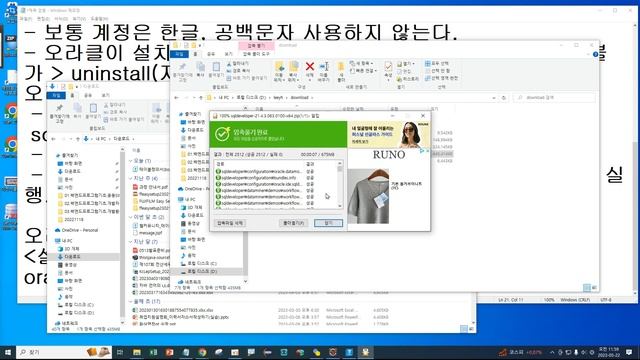
Task: Open Excel from the taskbar
Action: click(x=153, y=352)
